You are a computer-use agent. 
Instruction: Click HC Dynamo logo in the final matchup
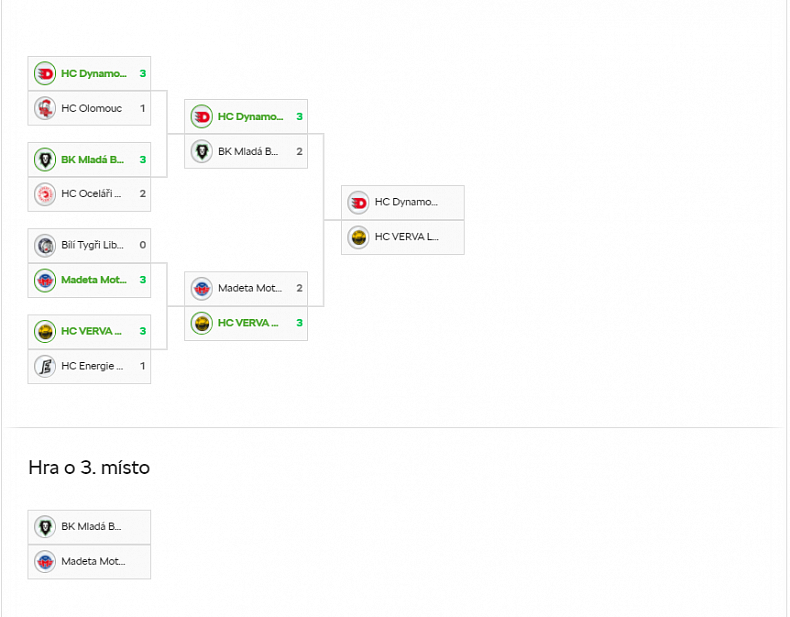coord(359,202)
